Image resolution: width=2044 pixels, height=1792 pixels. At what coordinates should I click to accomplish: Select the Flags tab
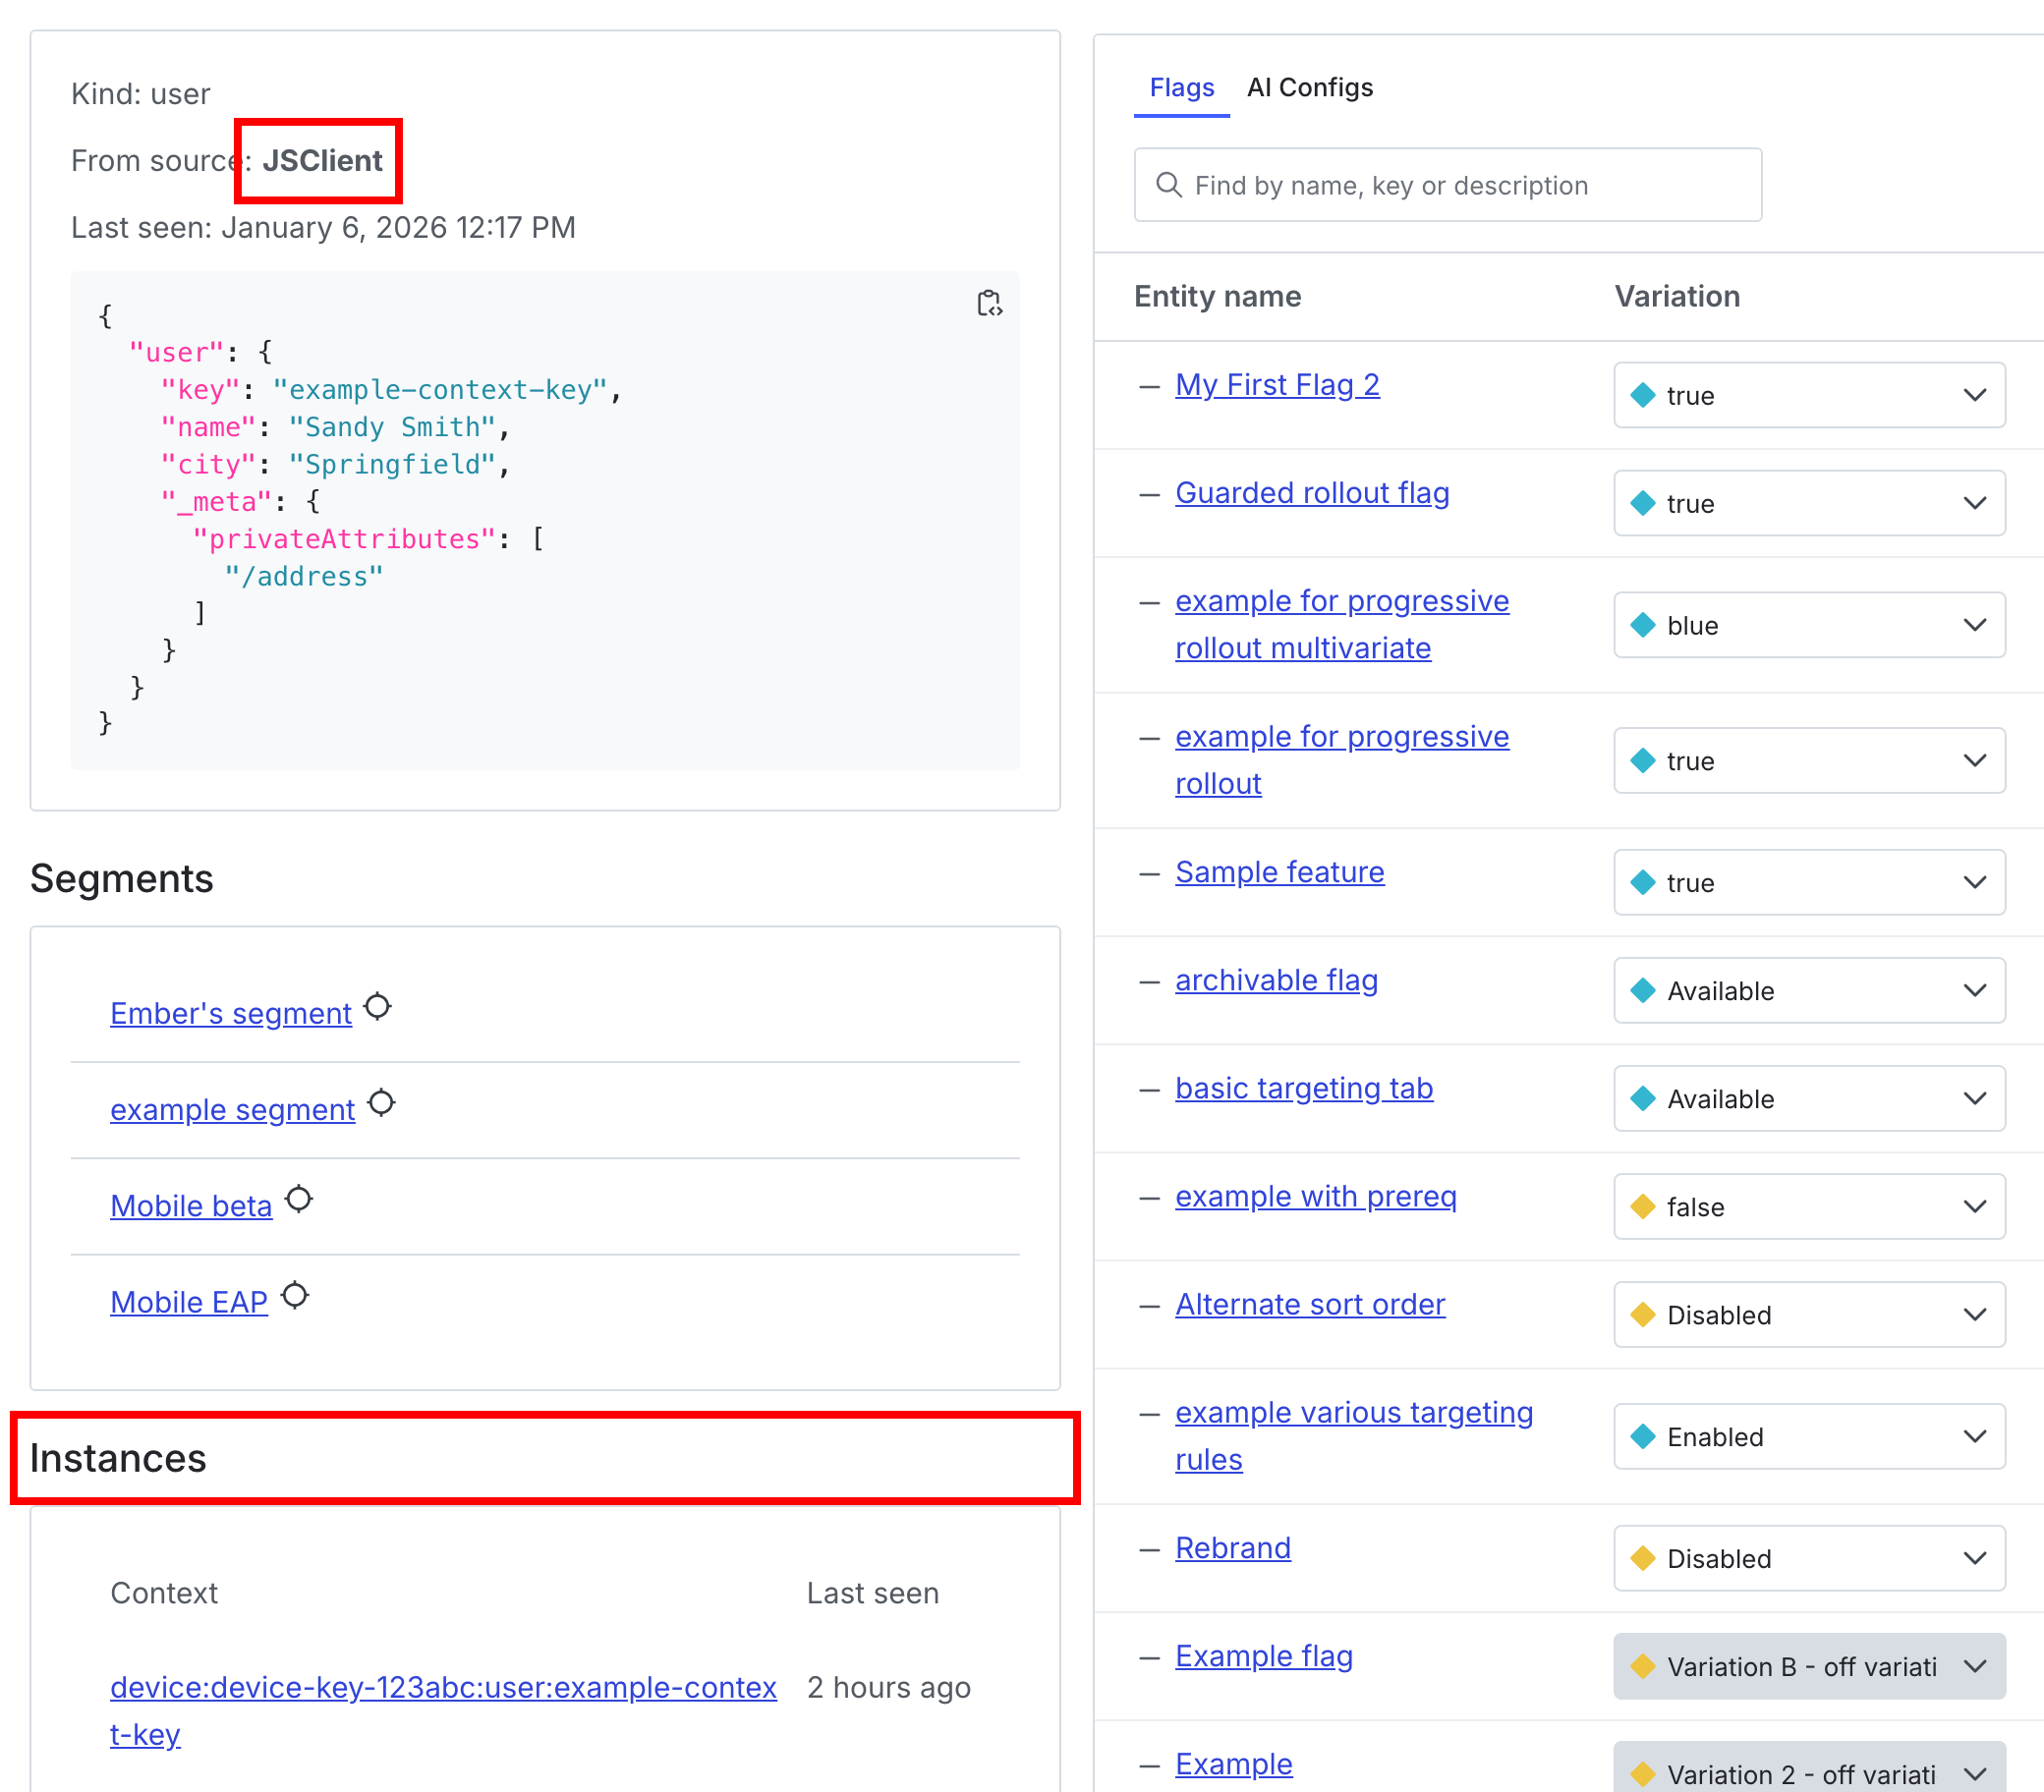[x=1181, y=88]
